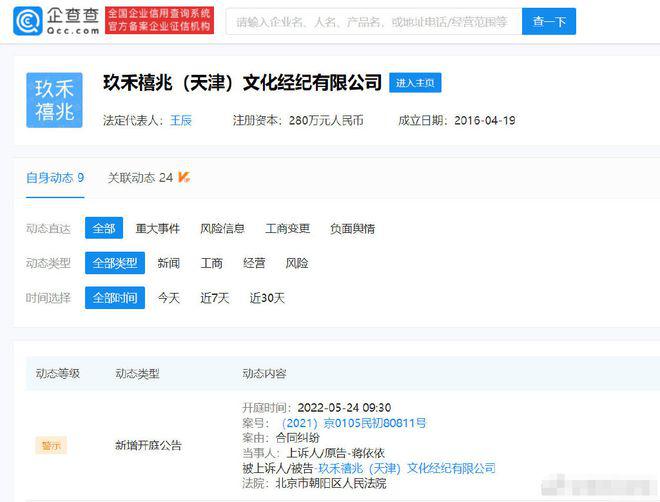Click the 新增开庭公告 type text

(148, 445)
